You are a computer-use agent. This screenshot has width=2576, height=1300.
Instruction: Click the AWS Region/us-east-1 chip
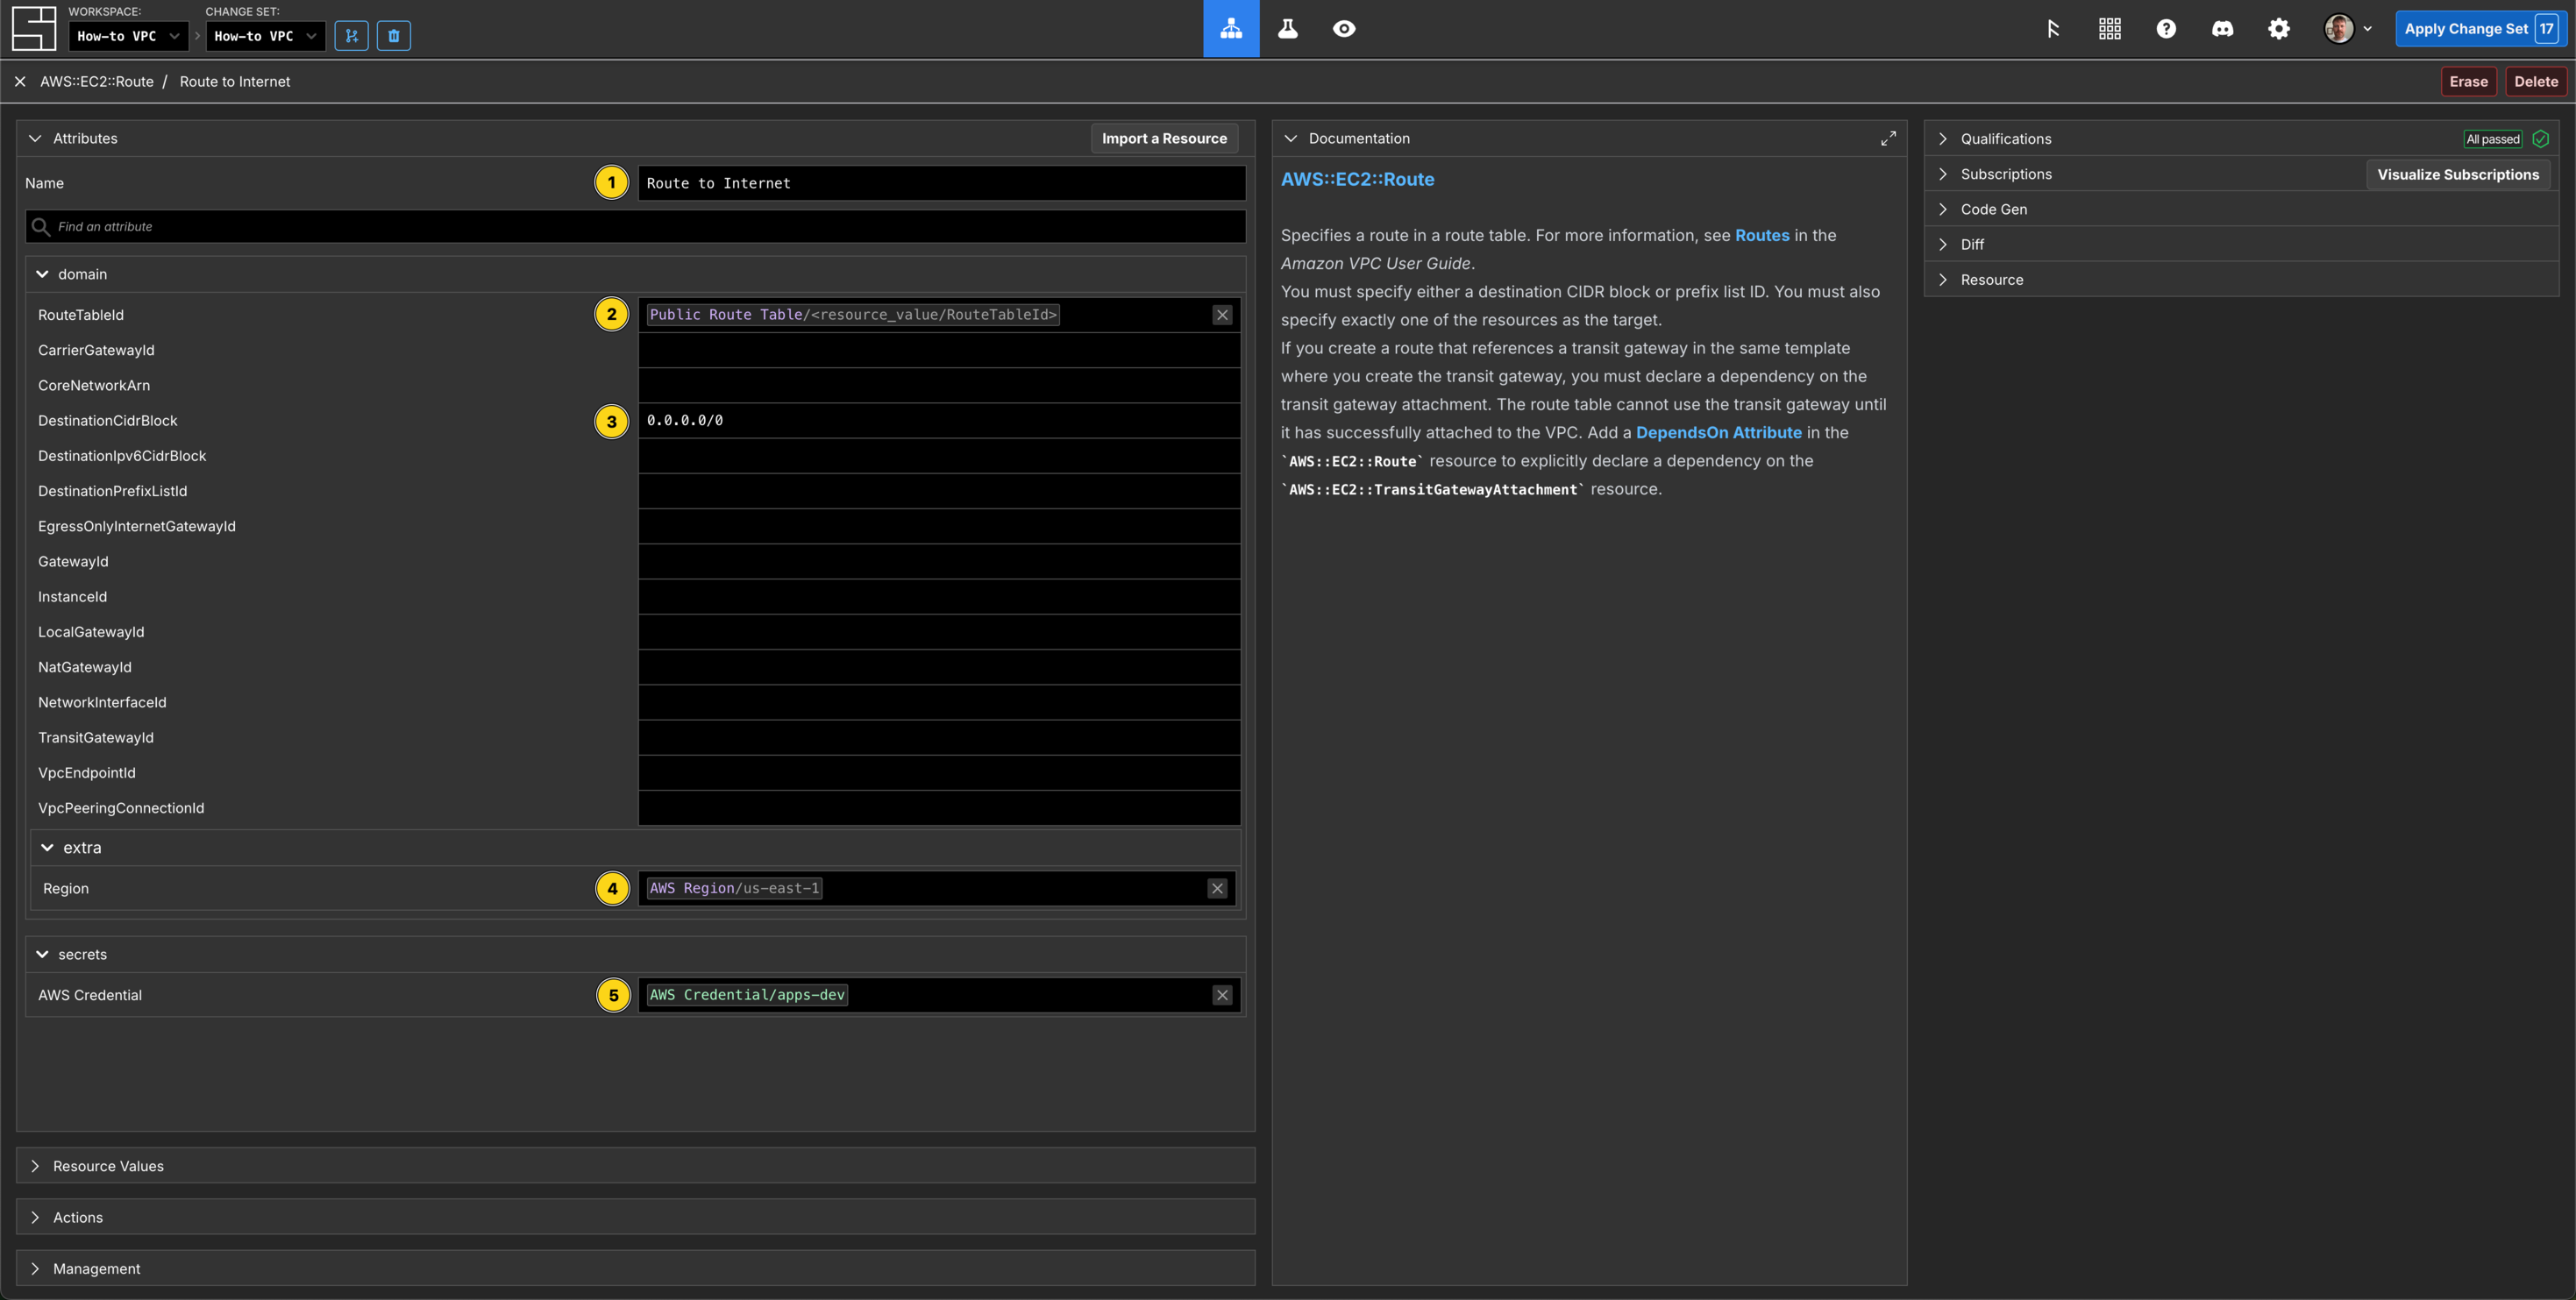(x=735, y=888)
